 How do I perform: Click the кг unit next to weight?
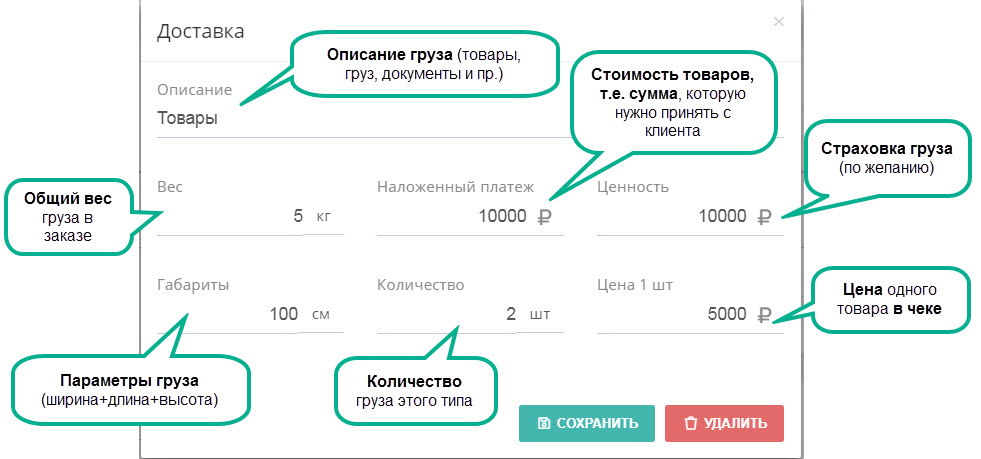323,216
